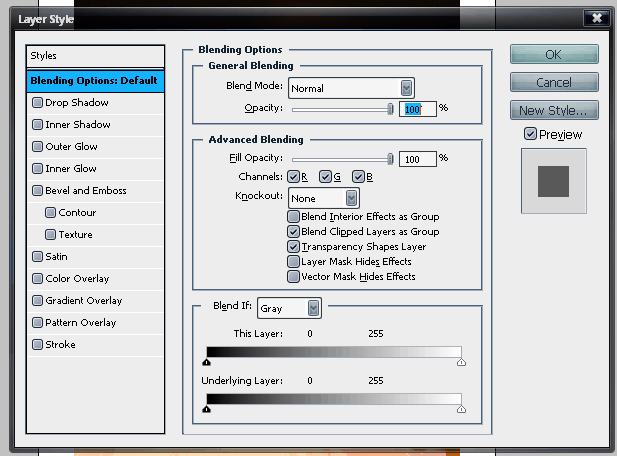
Task: Enable Blend Interior Effects as Group
Action: [x=293, y=217]
